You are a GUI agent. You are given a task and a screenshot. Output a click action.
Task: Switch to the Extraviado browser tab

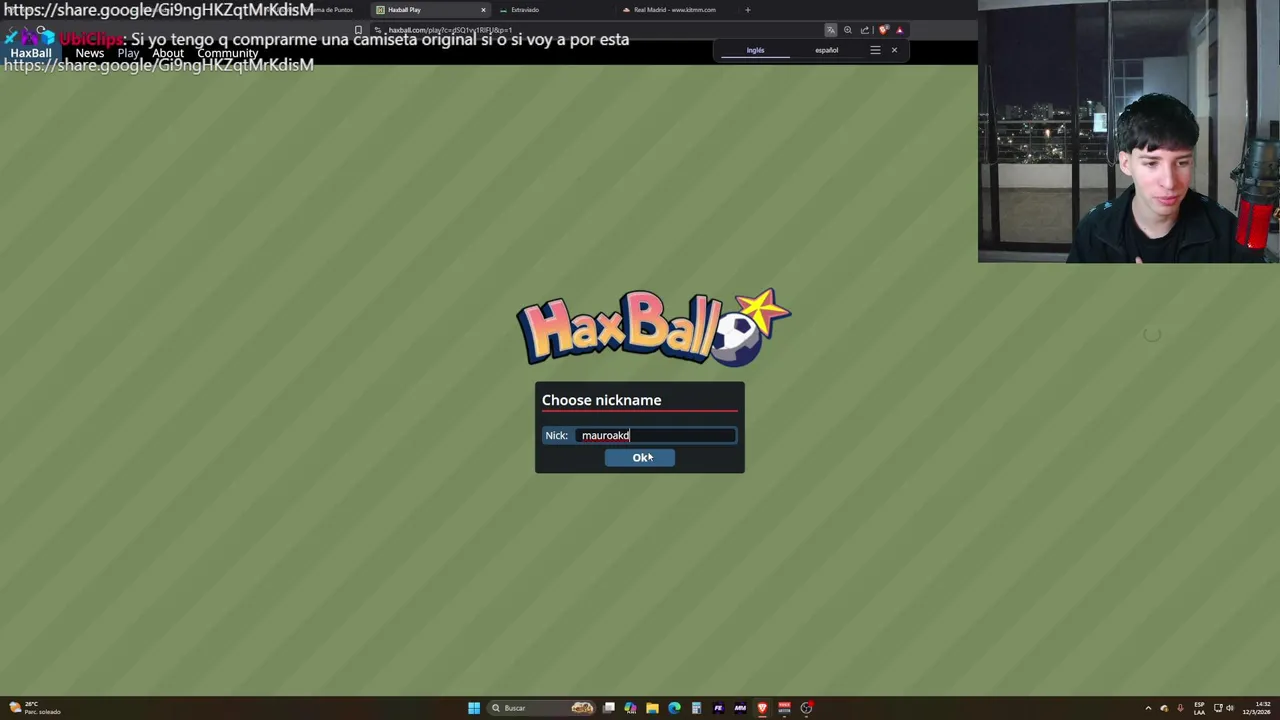550,10
